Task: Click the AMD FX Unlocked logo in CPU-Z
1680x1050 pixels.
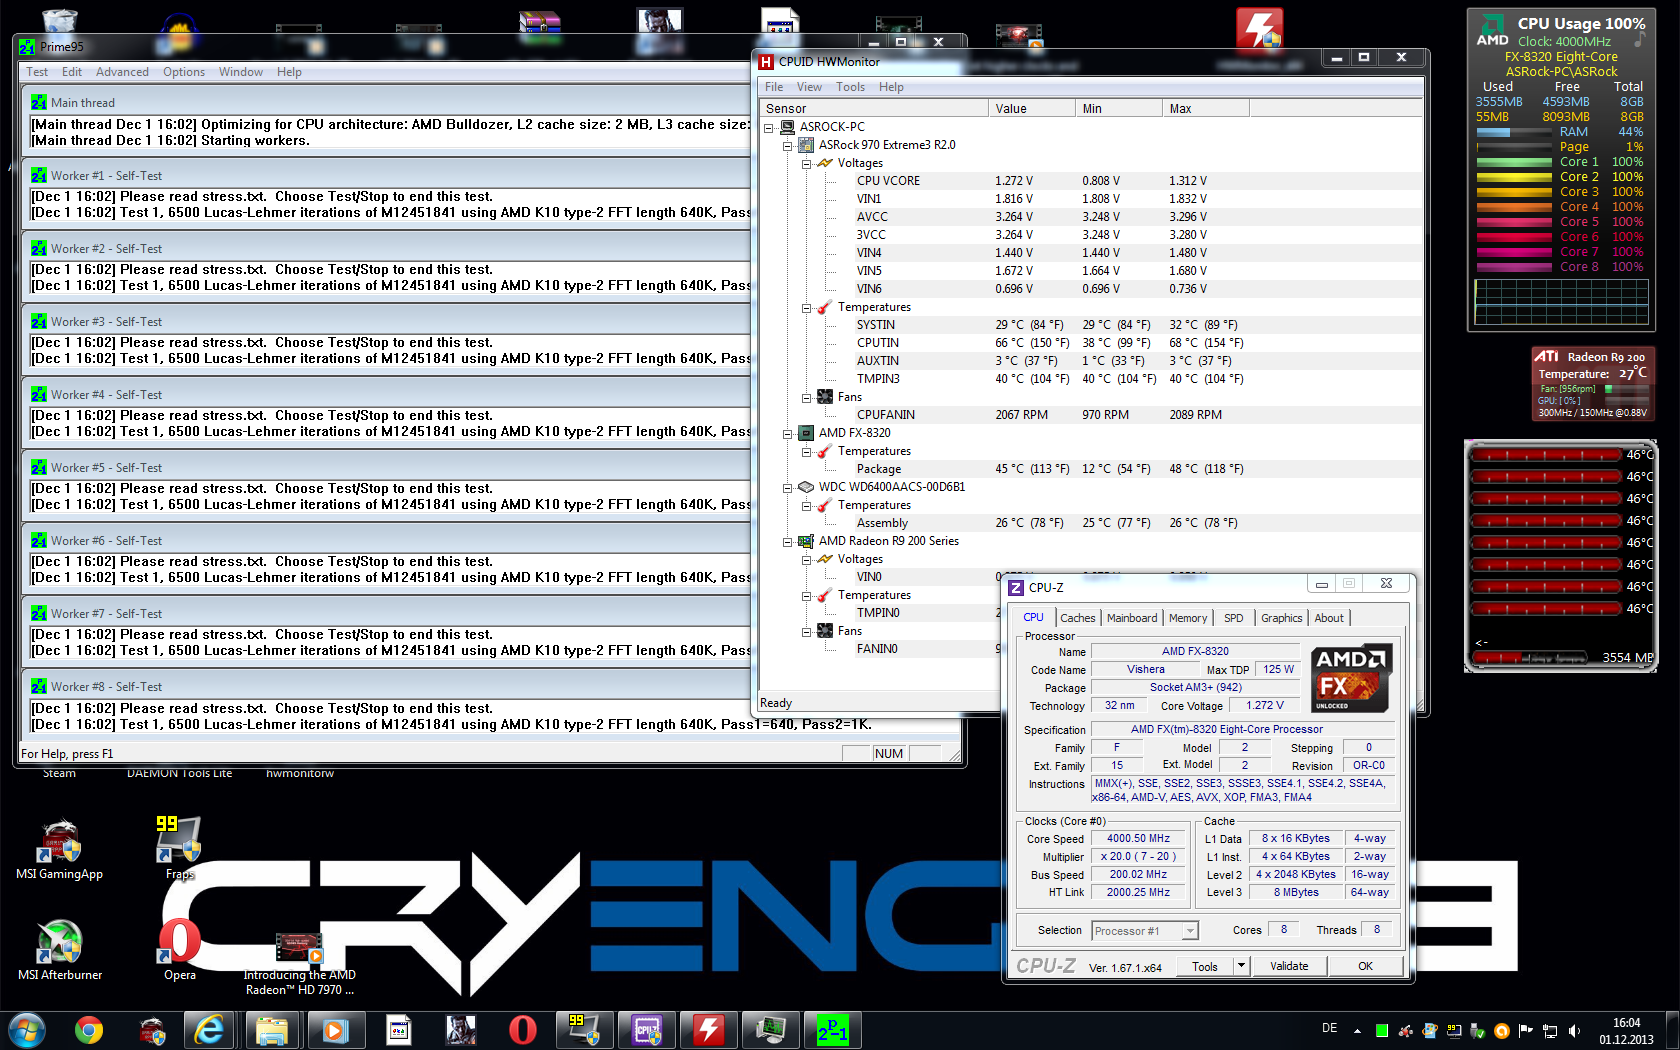Action: coord(1351,678)
